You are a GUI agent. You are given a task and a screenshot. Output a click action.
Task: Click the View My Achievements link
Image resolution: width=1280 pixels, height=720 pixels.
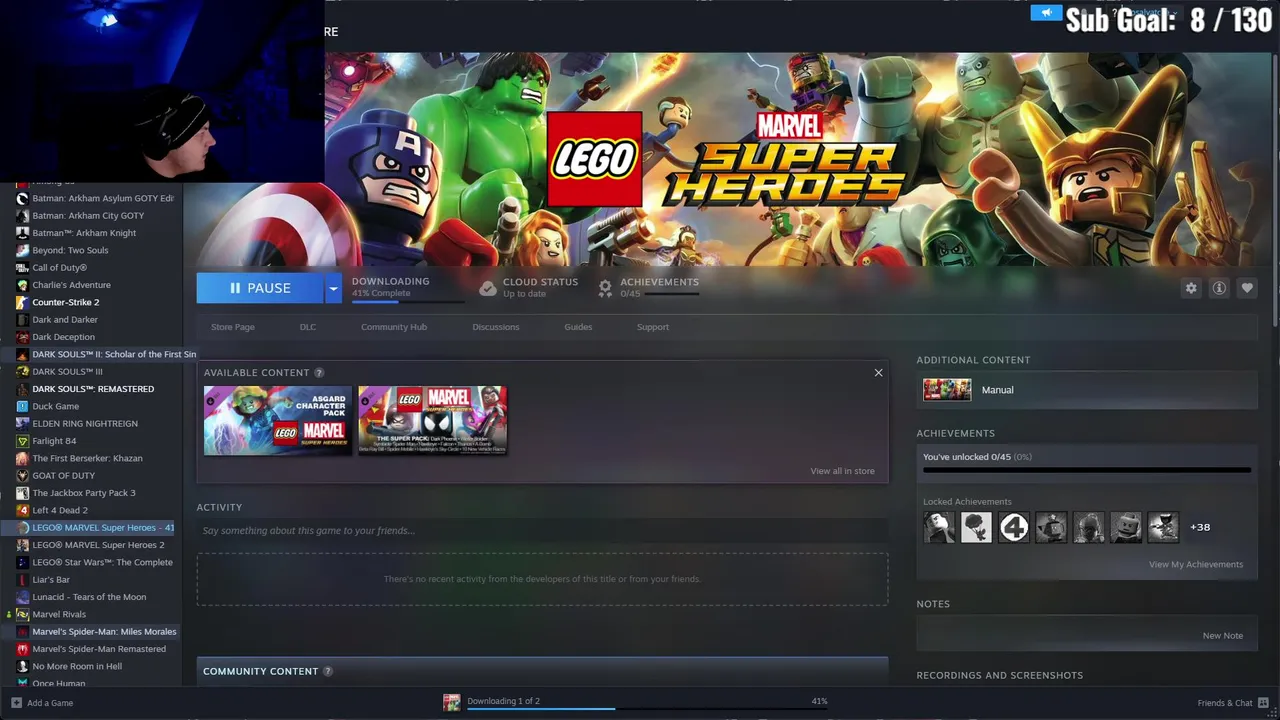(1196, 564)
